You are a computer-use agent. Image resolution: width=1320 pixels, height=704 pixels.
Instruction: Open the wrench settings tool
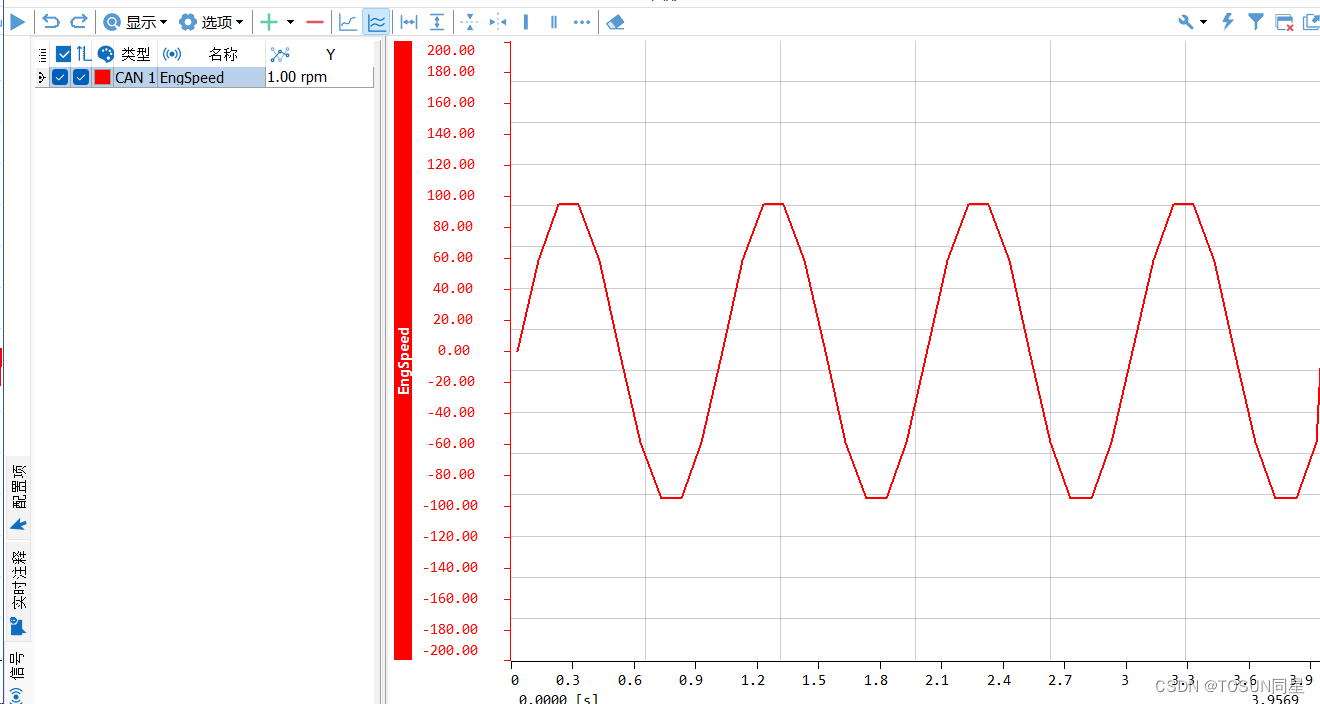point(1186,21)
